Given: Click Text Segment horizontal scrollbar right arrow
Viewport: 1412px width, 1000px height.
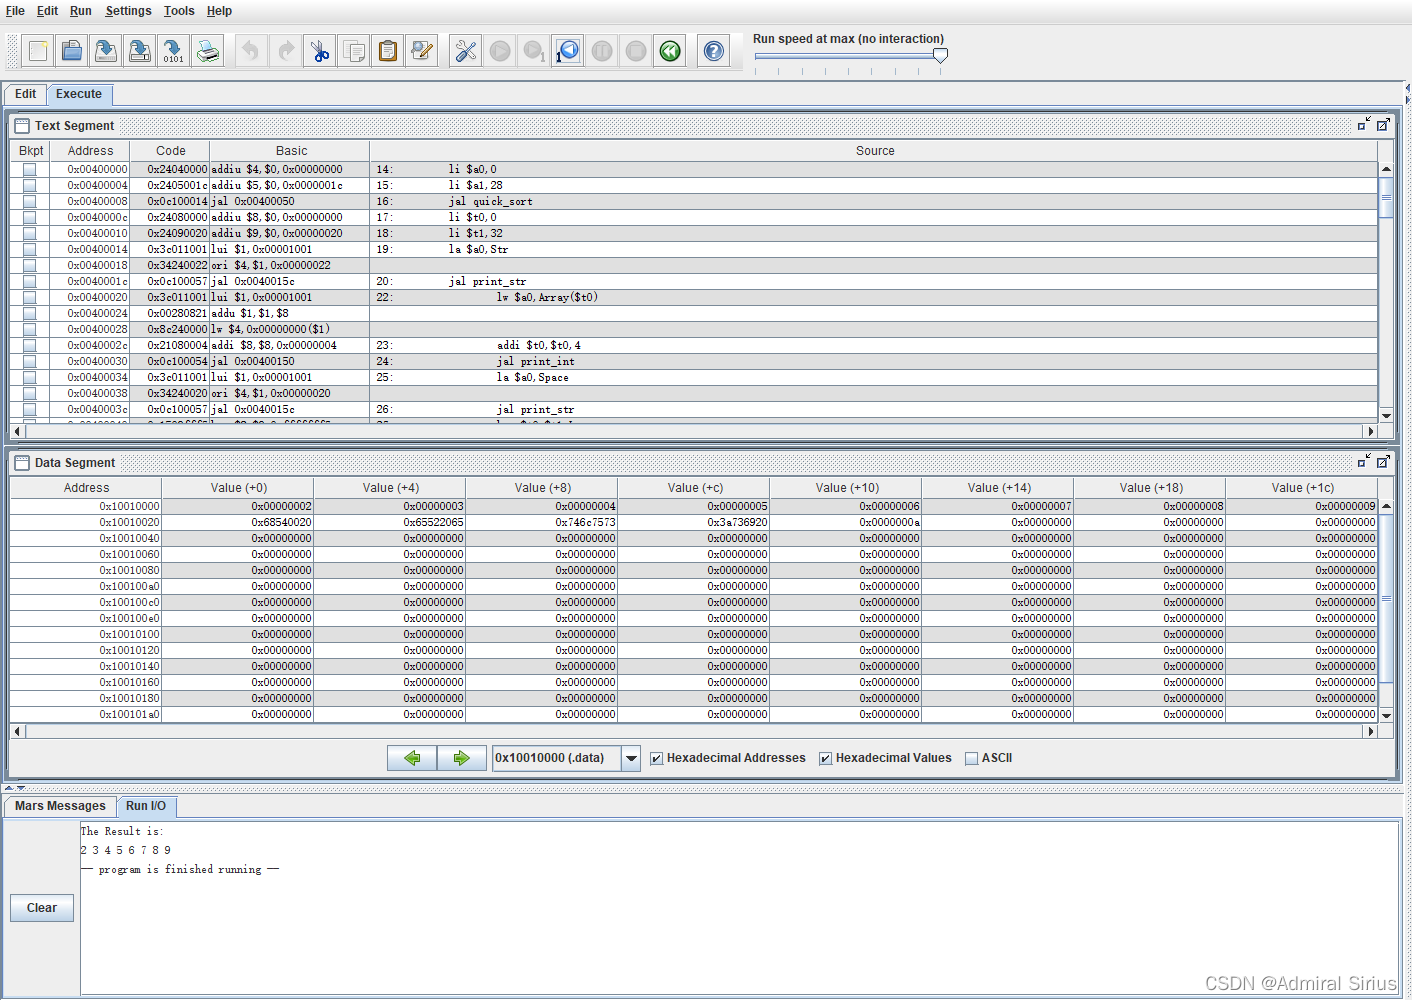Looking at the screenshot, I should point(1369,432).
